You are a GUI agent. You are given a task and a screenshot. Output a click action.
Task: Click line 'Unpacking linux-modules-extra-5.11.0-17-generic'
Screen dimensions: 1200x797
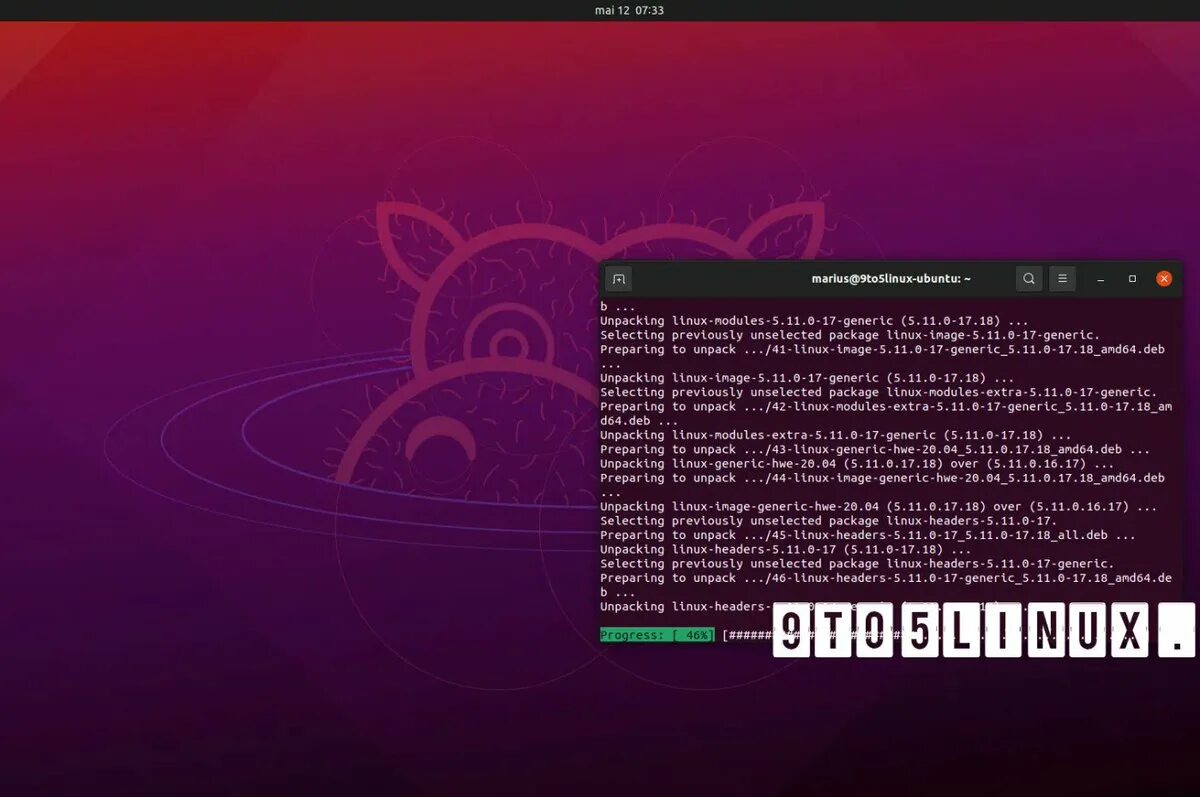click(x=836, y=435)
